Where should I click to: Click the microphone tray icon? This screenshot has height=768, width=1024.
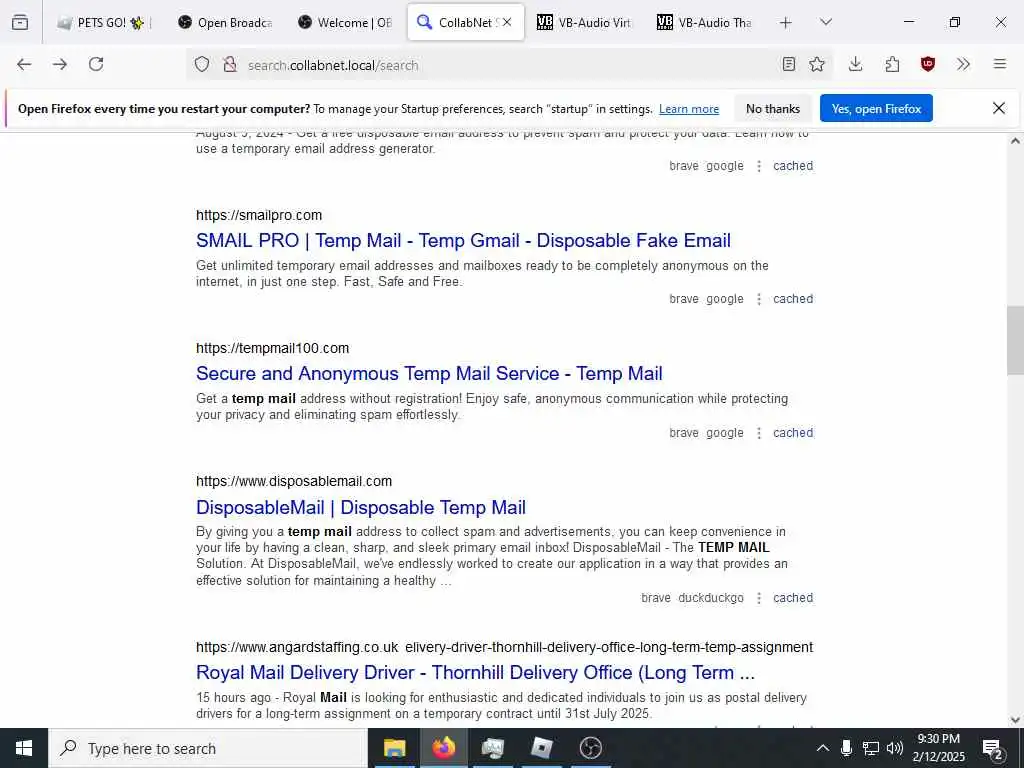coord(846,748)
